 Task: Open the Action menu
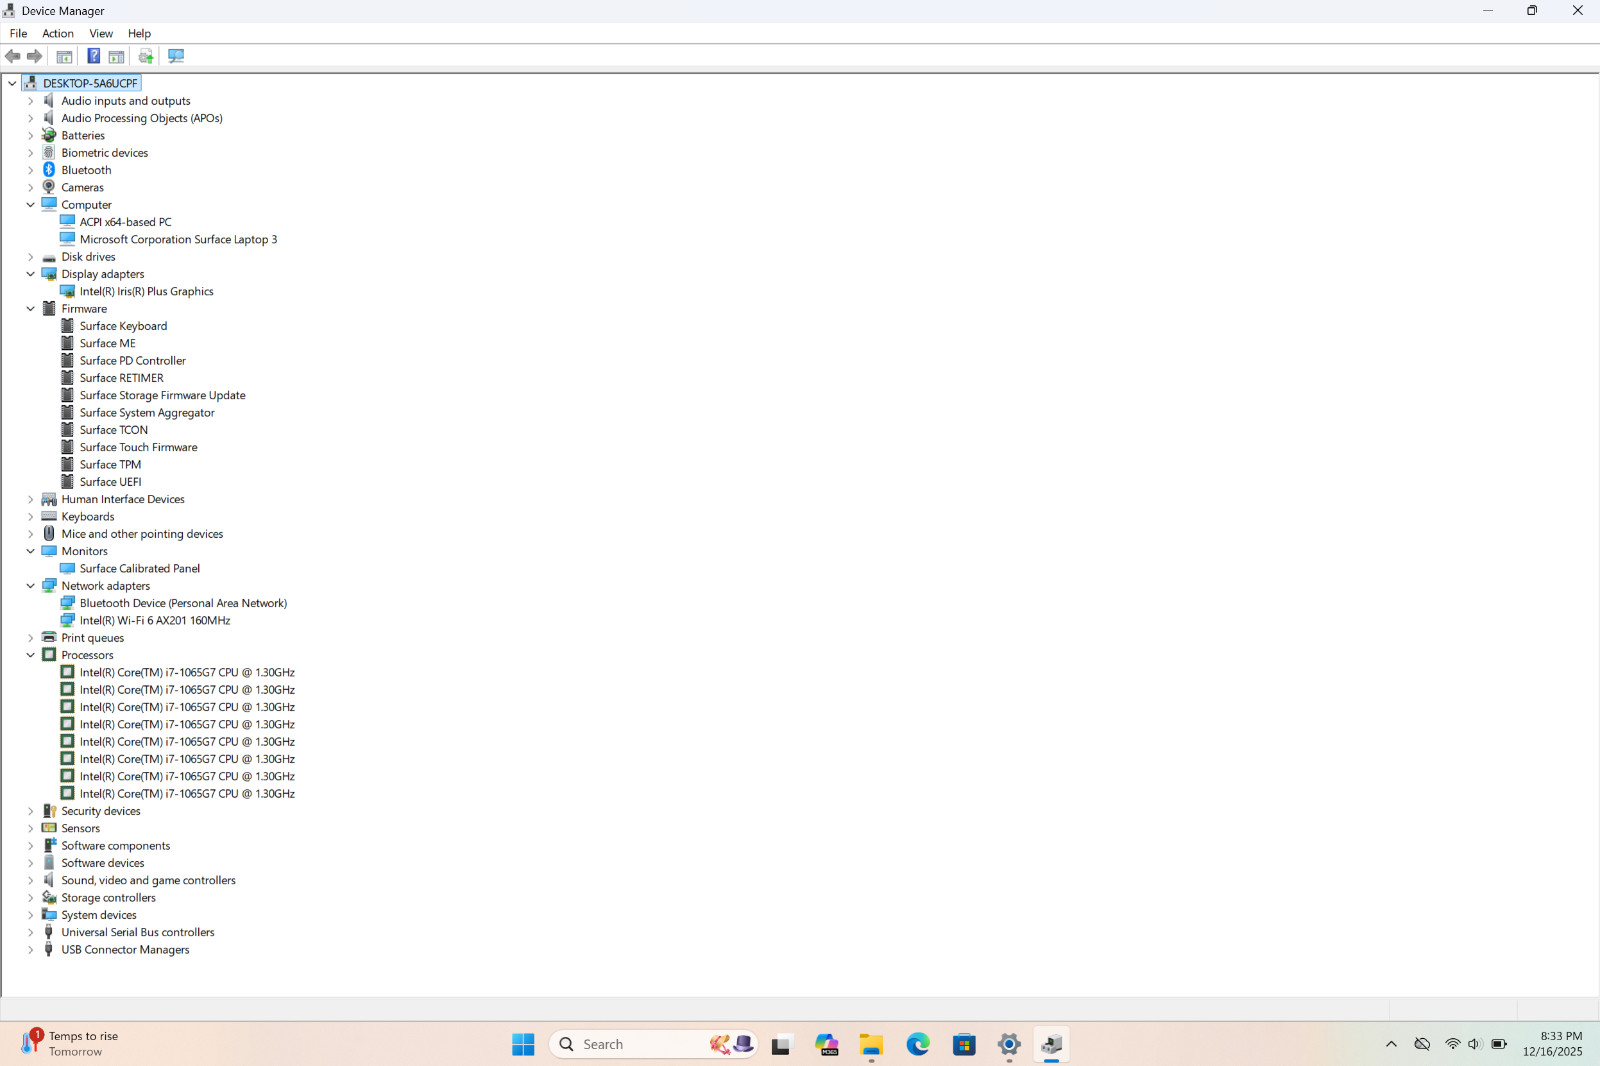pos(58,33)
